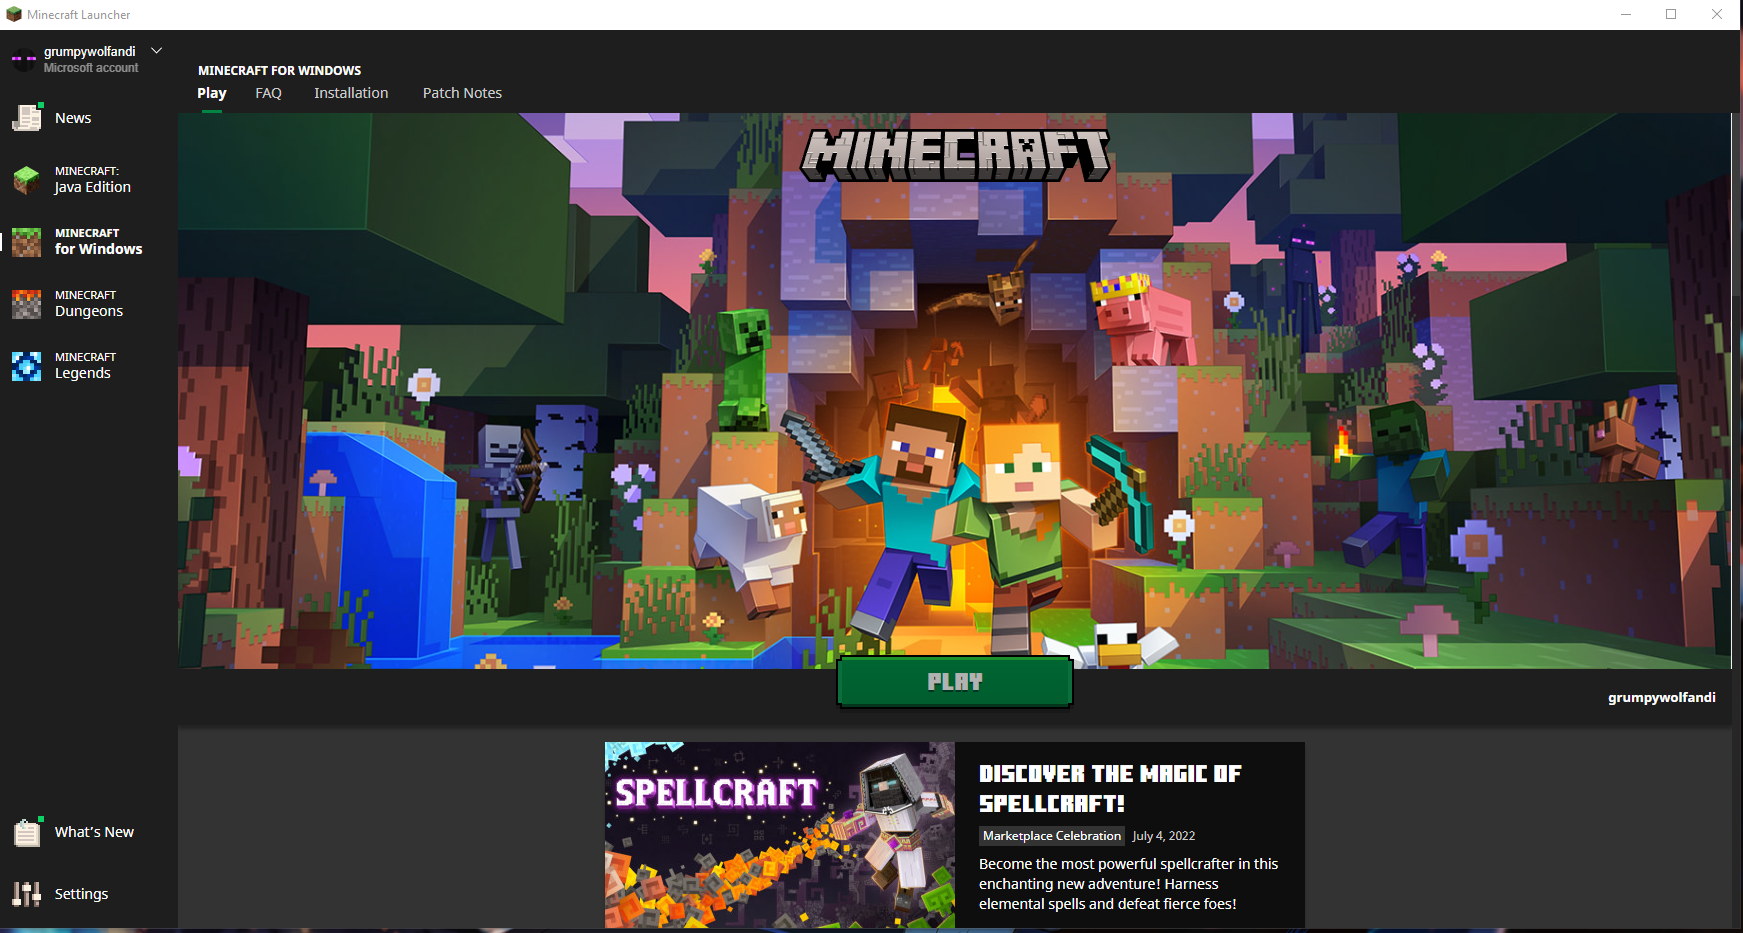Screen dimensions: 1743x933
Task: Open the FAQ tab
Action: pos(269,93)
